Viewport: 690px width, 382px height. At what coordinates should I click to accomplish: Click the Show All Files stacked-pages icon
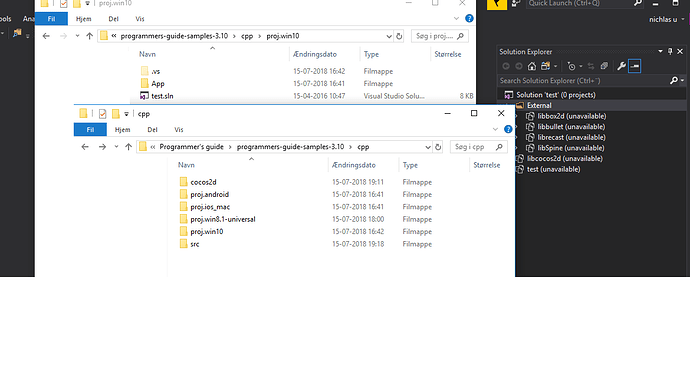604,66
